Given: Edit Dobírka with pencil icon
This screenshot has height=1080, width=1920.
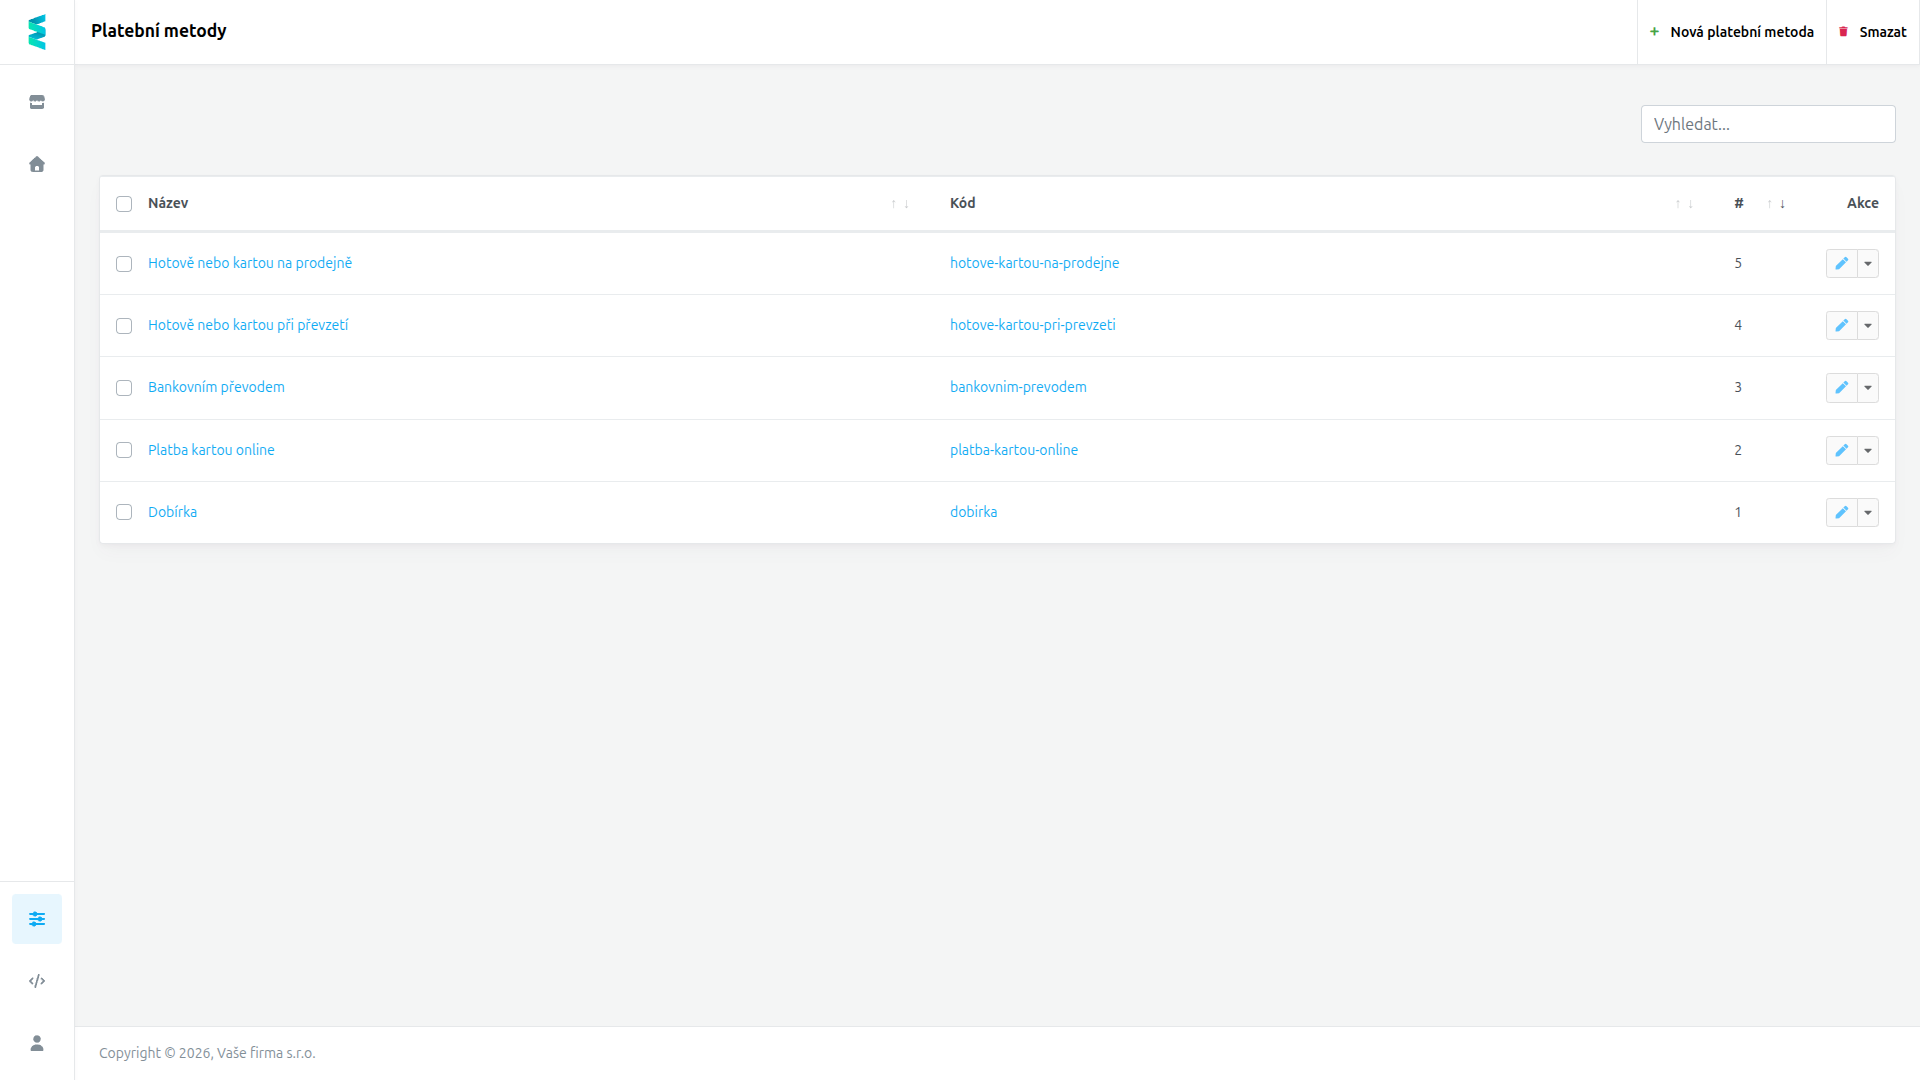Looking at the screenshot, I should [1841, 512].
